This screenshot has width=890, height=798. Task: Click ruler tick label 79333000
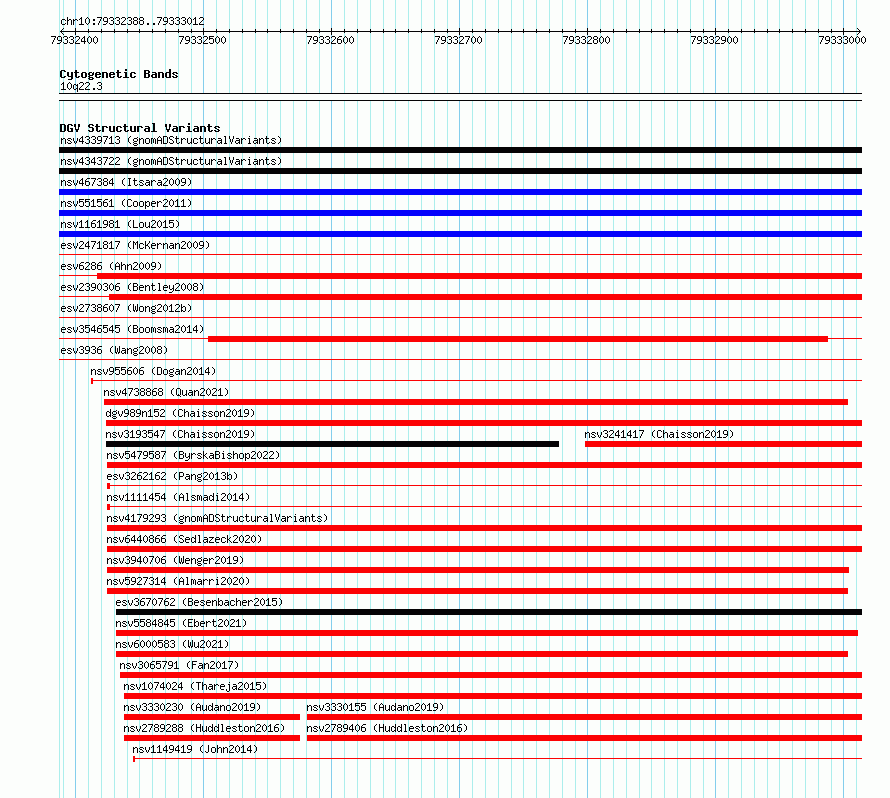click(842, 40)
